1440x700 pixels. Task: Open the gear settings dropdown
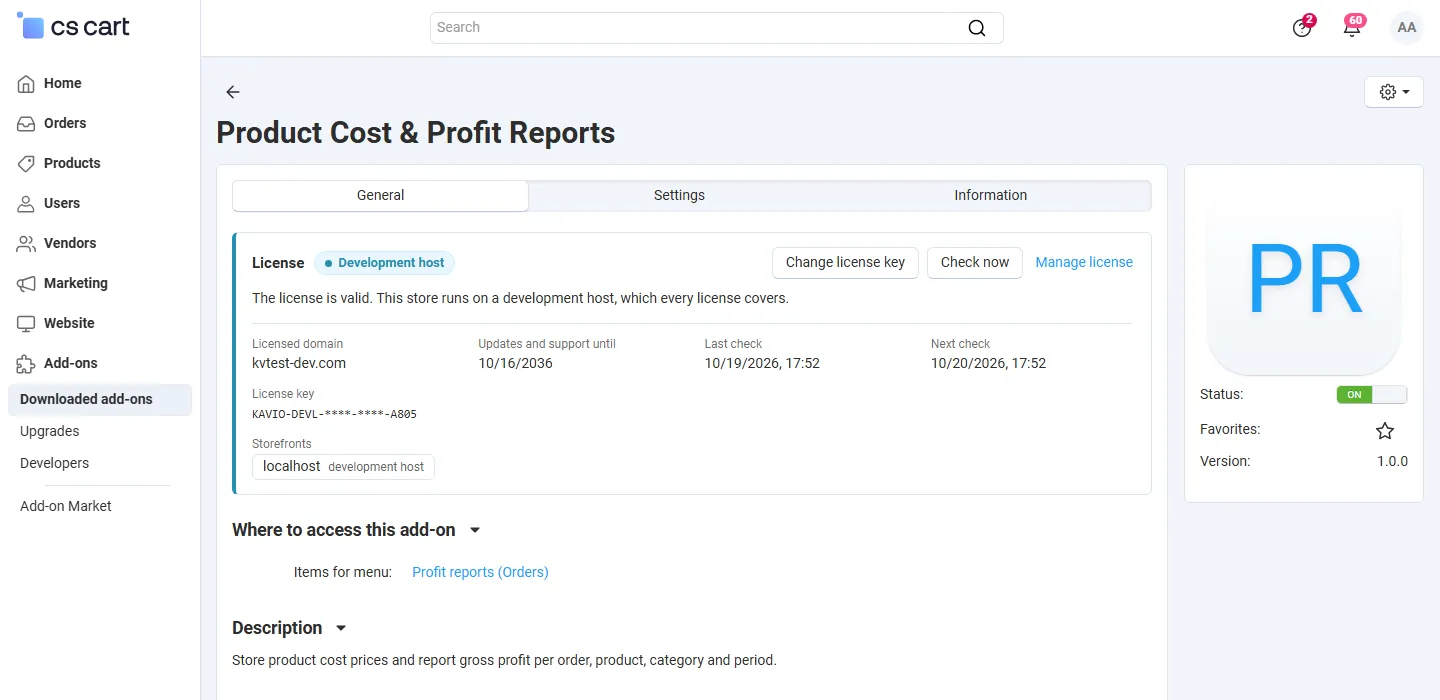click(x=1394, y=92)
